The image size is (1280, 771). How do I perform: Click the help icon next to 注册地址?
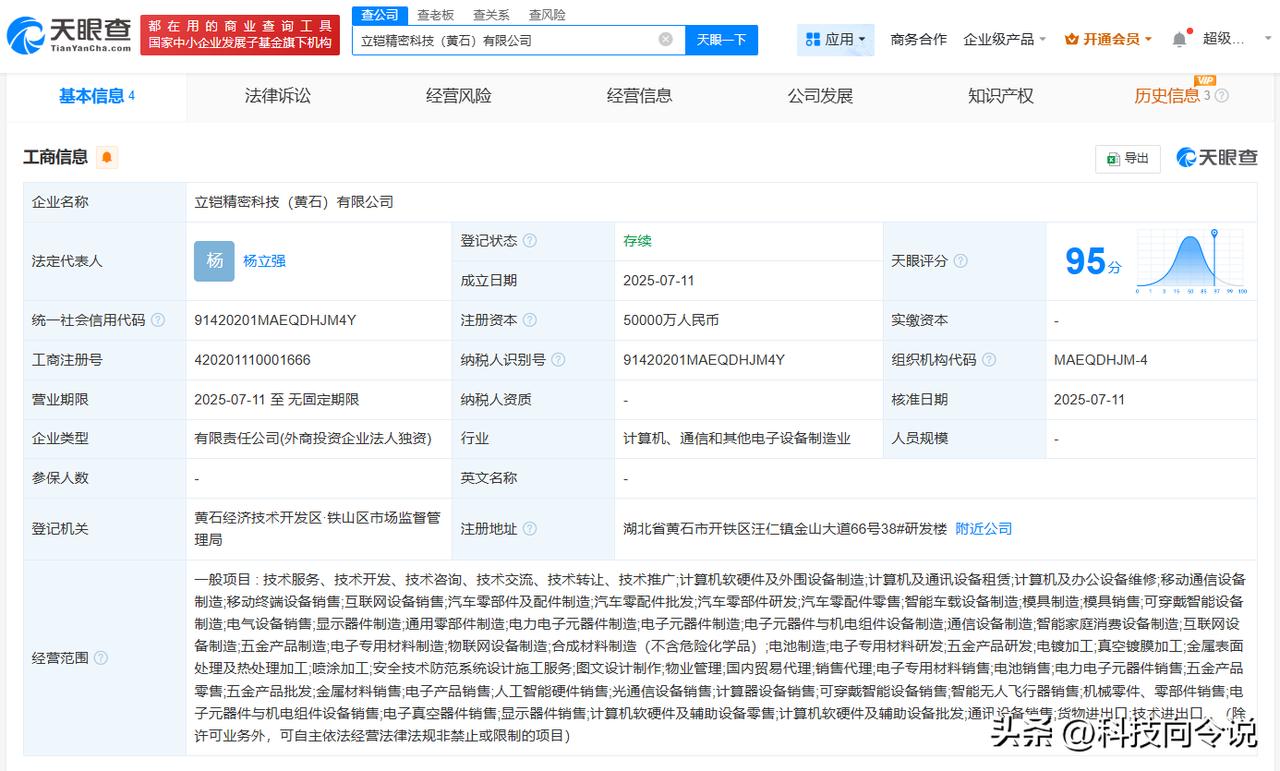[x=530, y=529]
